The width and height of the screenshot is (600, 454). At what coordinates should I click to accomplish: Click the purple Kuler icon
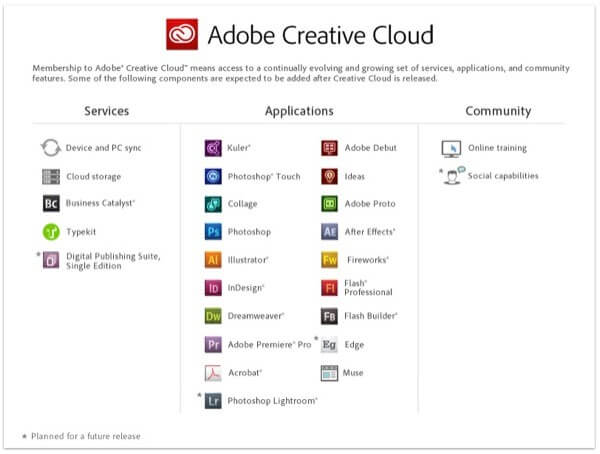tap(213, 148)
